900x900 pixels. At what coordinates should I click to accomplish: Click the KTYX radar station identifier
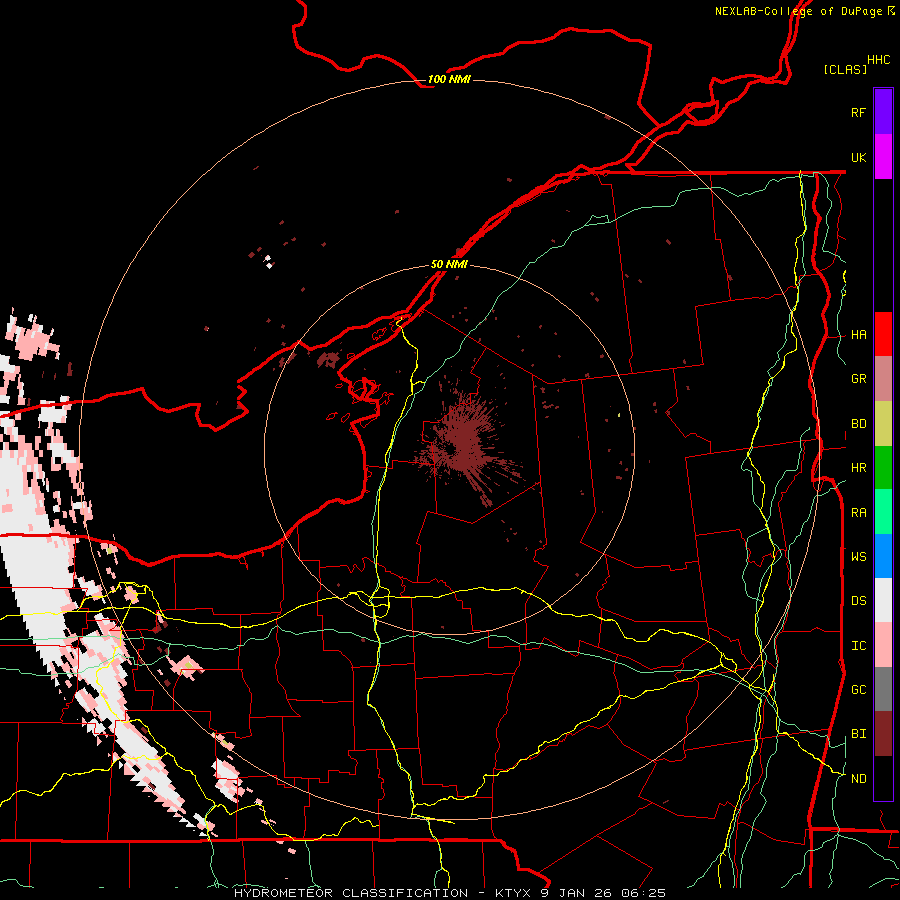pyautogui.click(x=513, y=893)
